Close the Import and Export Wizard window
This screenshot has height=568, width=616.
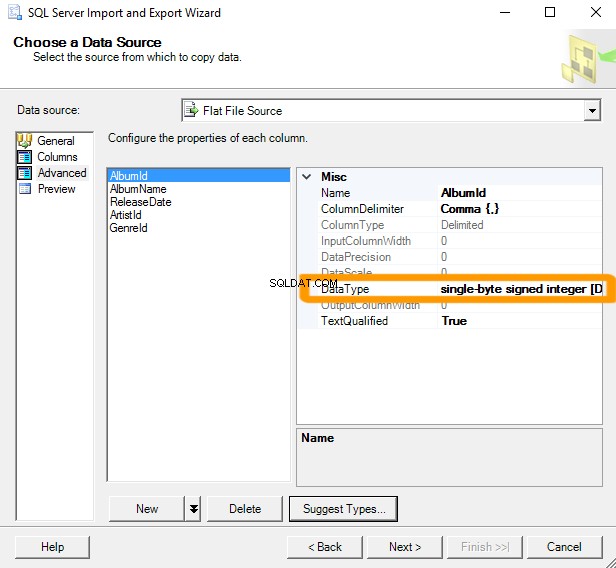point(596,13)
